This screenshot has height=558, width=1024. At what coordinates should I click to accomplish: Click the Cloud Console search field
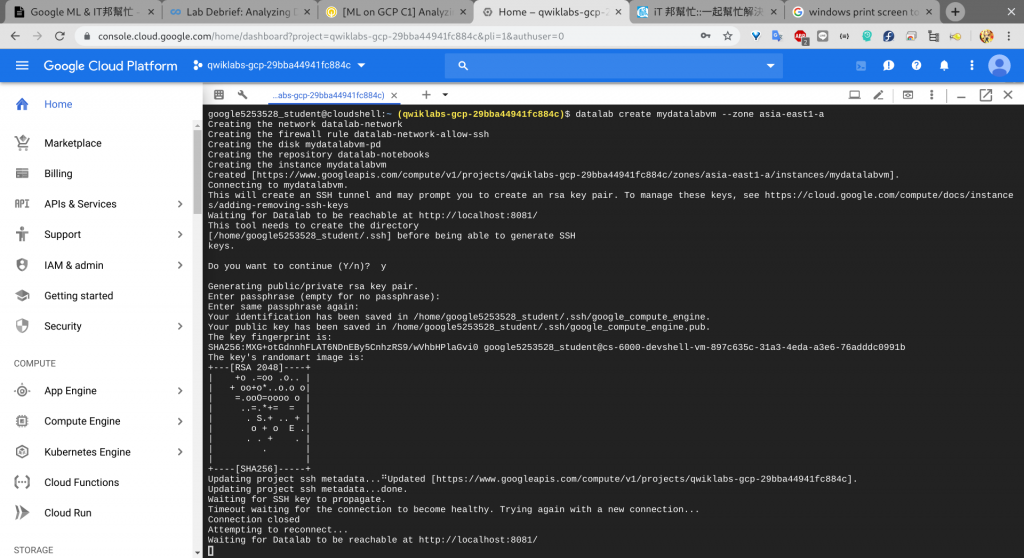[614, 65]
